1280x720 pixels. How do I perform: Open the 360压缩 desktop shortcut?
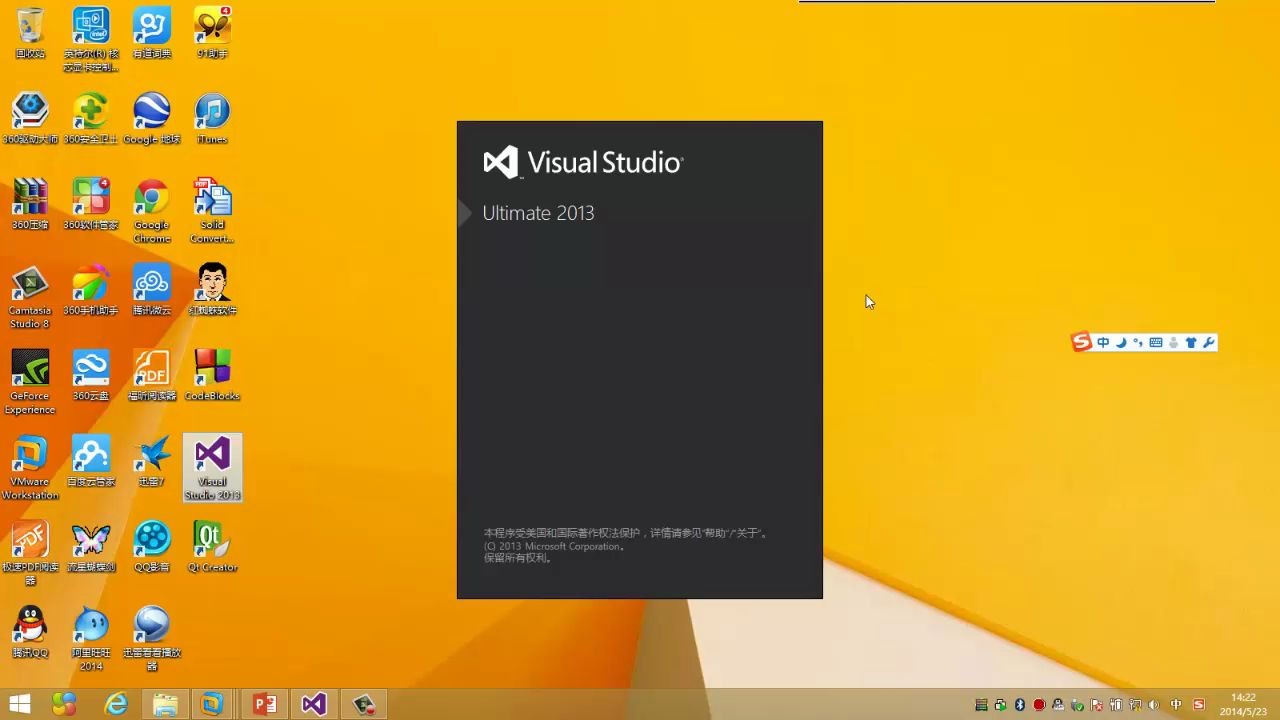click(30, 205)
